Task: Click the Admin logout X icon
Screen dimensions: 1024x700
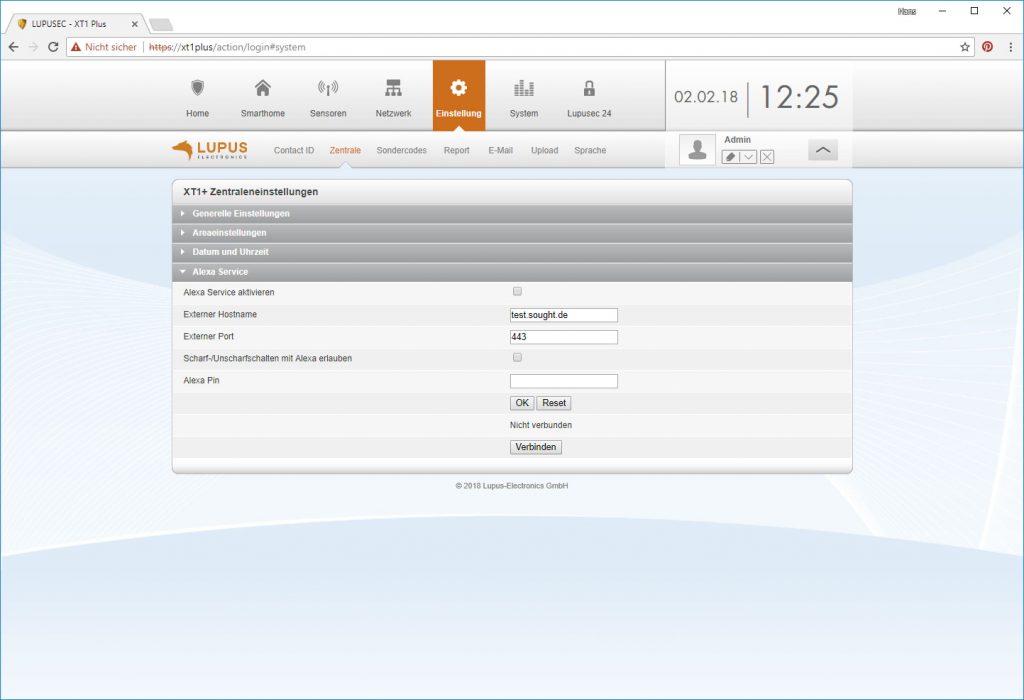Action: pos(767,157)
